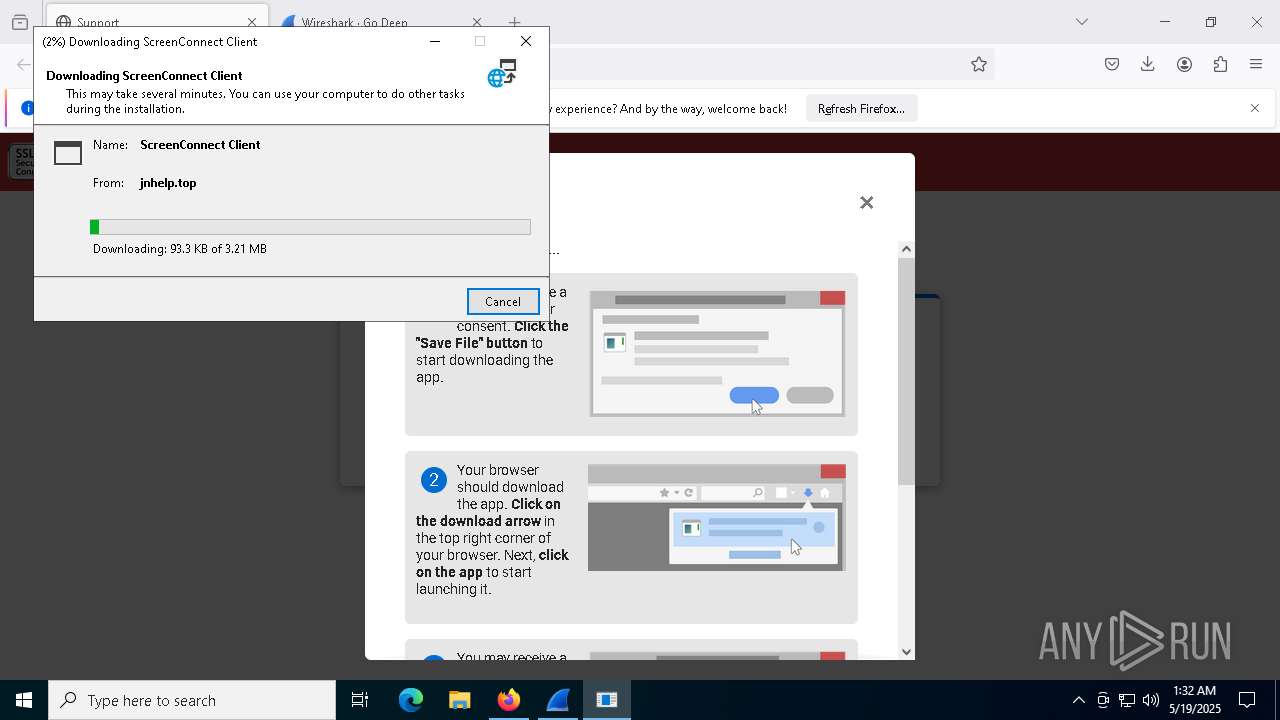Cancel the ScreenConnect Client download
1280x720 pixels.
503,302
